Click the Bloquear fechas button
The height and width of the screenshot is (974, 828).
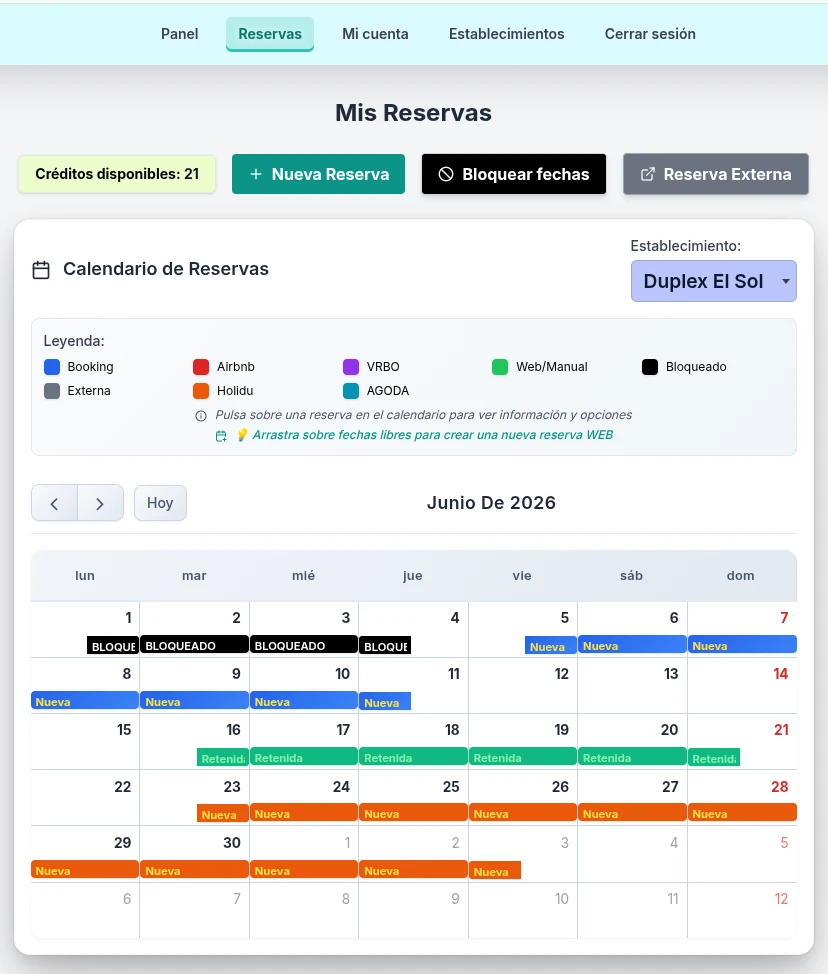coord(514,174)
